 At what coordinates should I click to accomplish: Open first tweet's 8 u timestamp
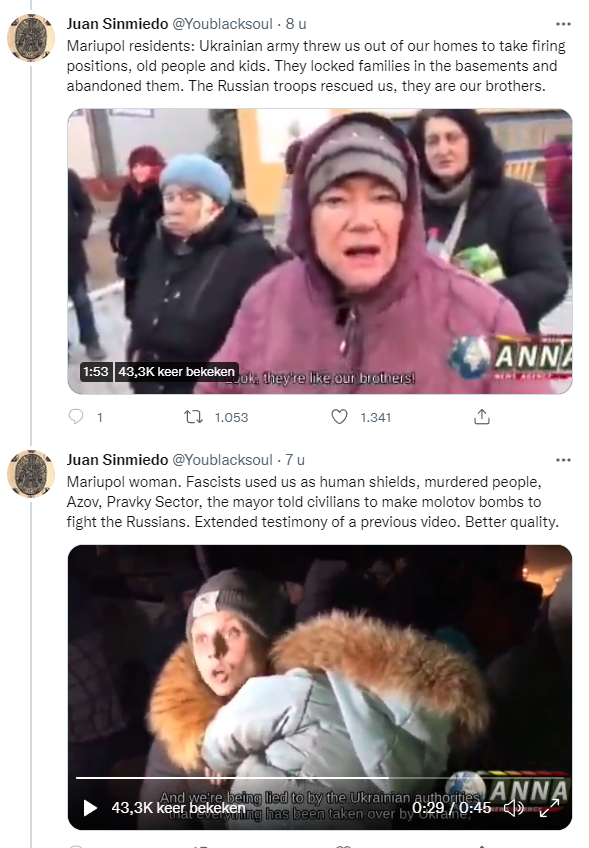point(296,24)
